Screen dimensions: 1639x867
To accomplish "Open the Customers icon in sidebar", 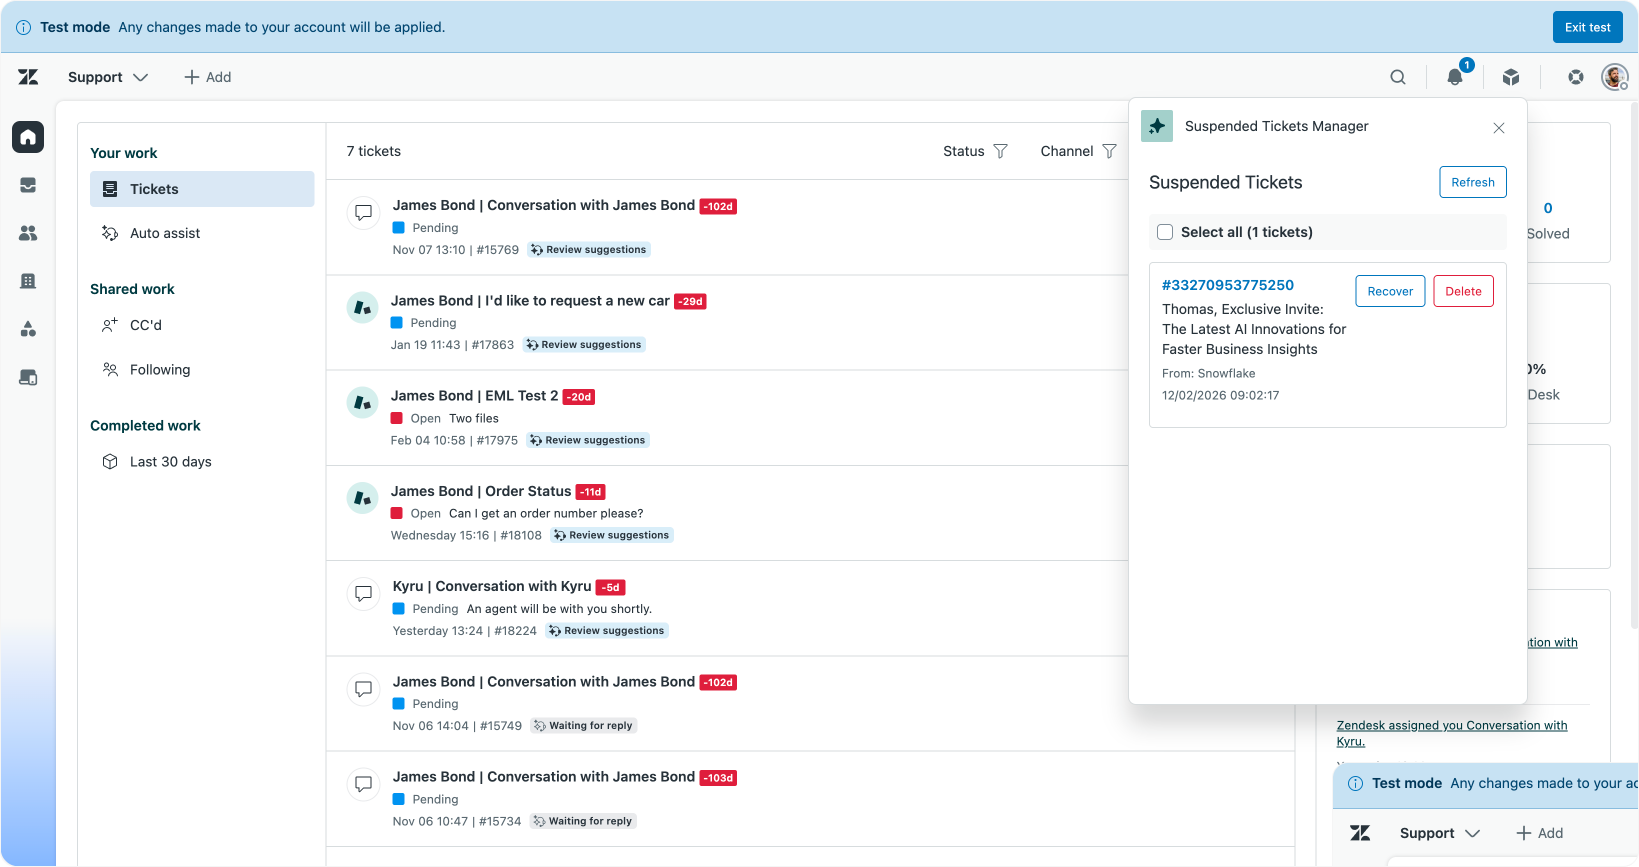I will click(28, 233).
